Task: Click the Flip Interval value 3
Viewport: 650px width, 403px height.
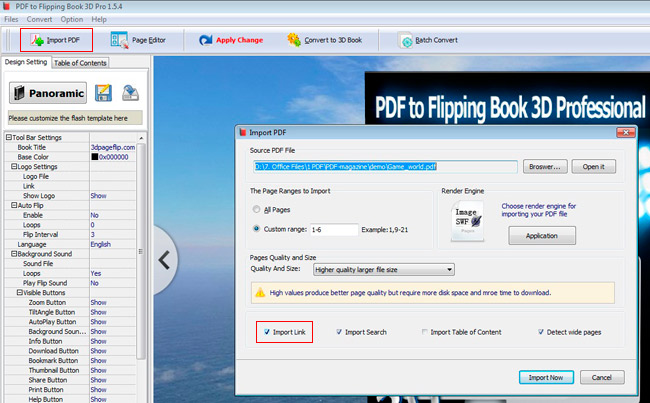Action: pos(92,234)
